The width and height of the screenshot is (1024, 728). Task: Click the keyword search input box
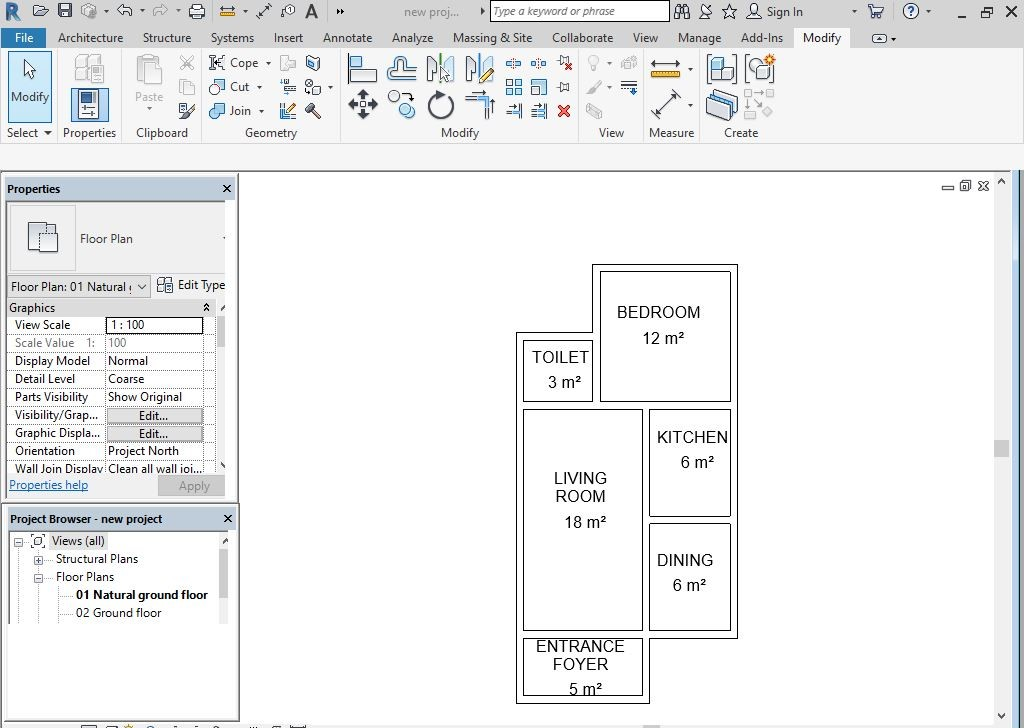point(579,11)
